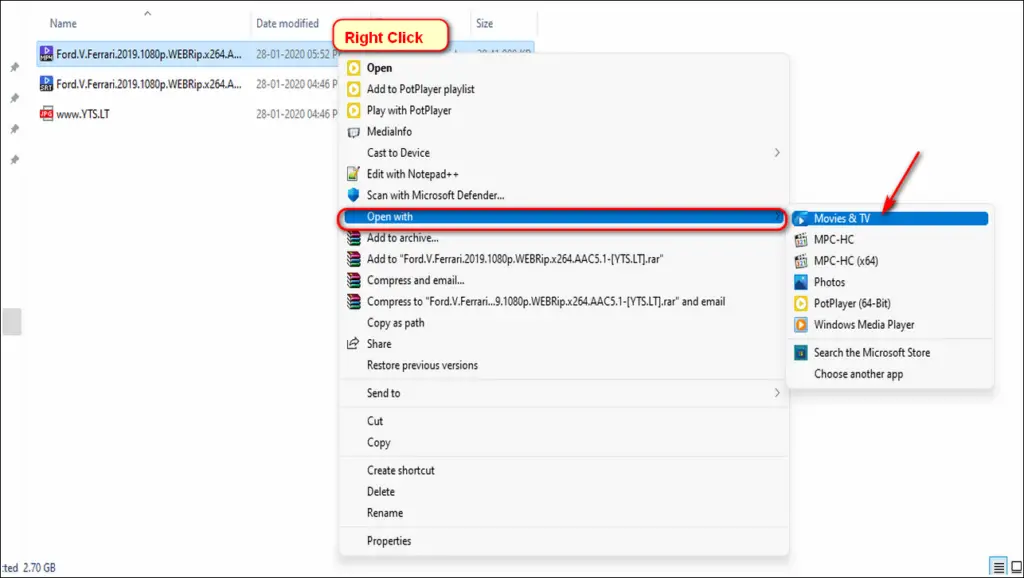The width and height of the screenshot is (1024, 578).
Task: Choose Properties from the context menu
Action: [x=389, y=541]
